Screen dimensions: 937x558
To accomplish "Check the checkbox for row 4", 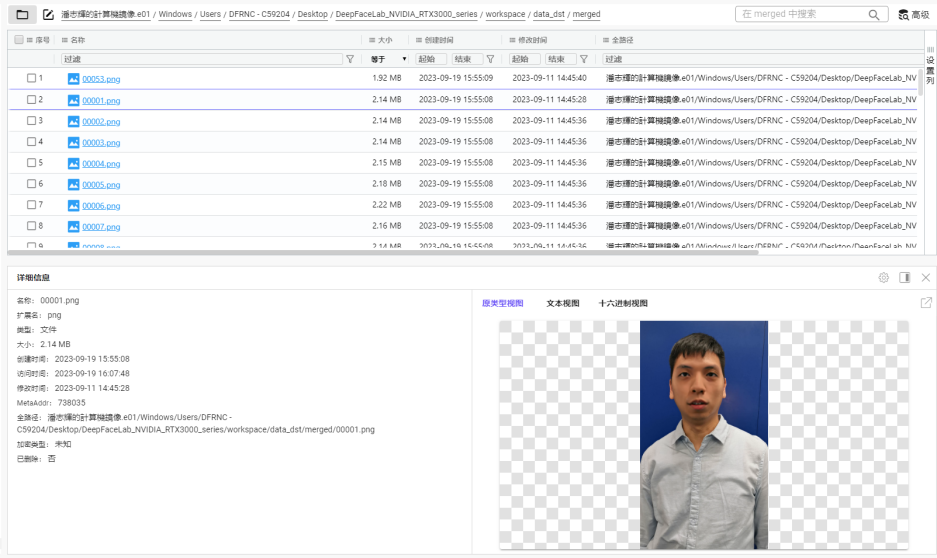I will click(x=31, y=142).
